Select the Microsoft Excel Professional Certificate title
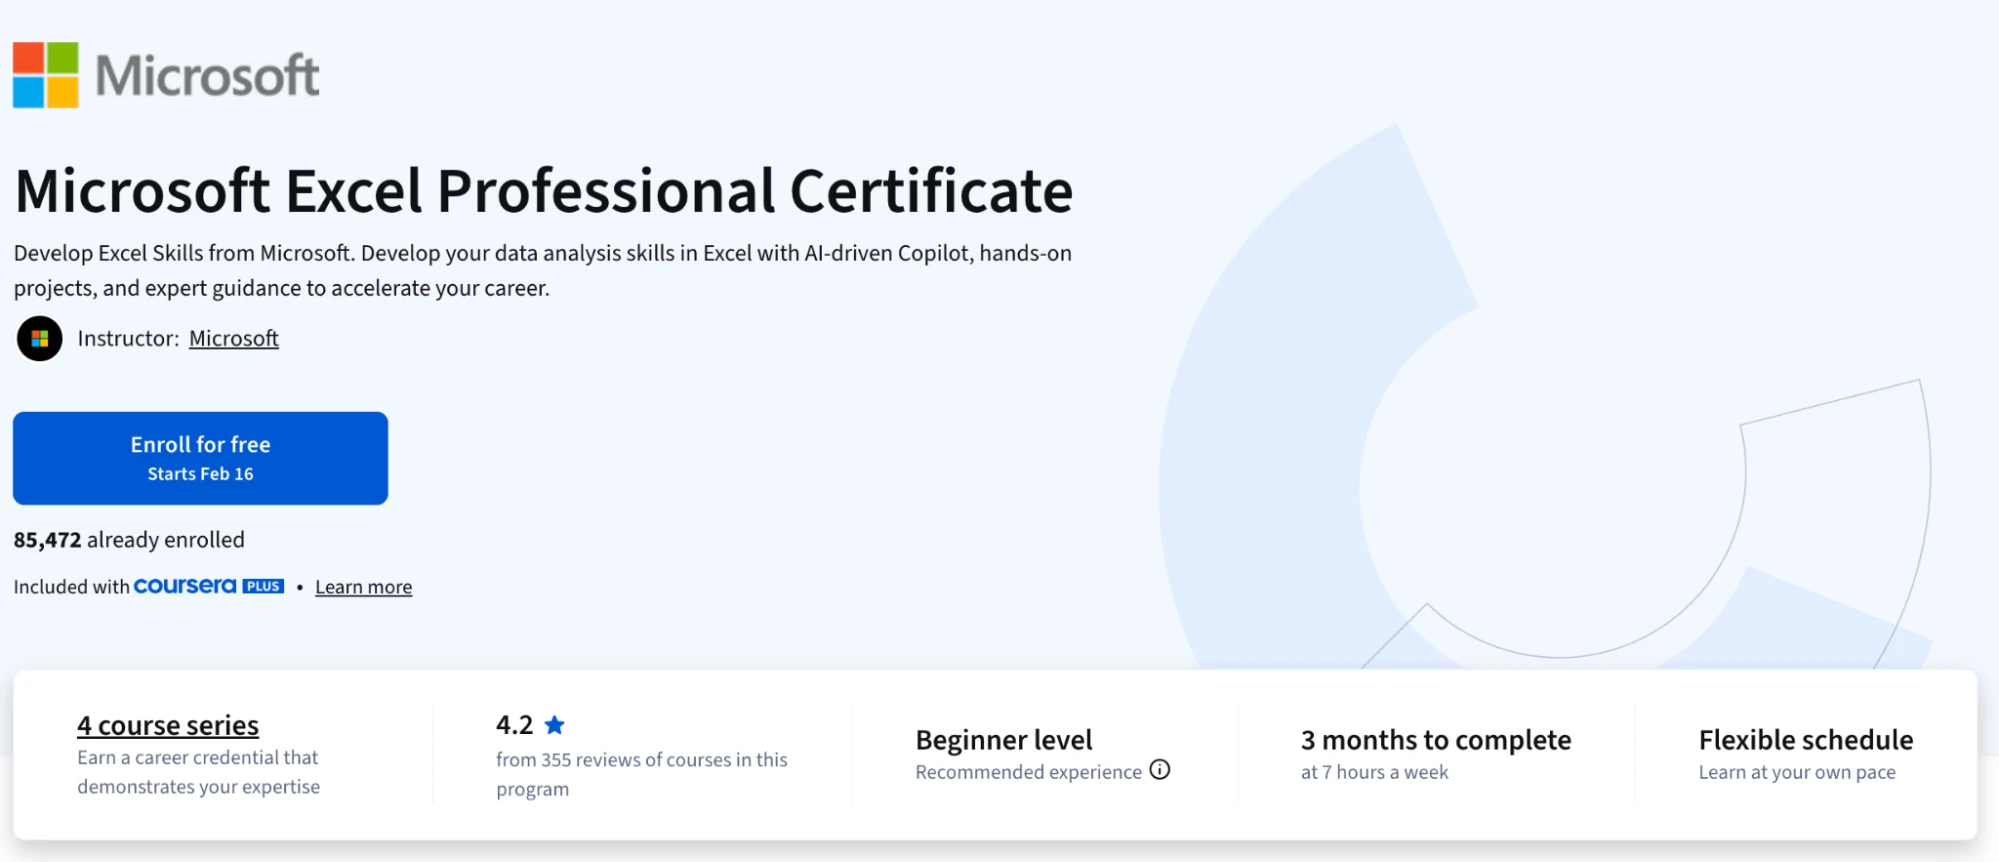The image size is (1999, 862). click(543, 190)
